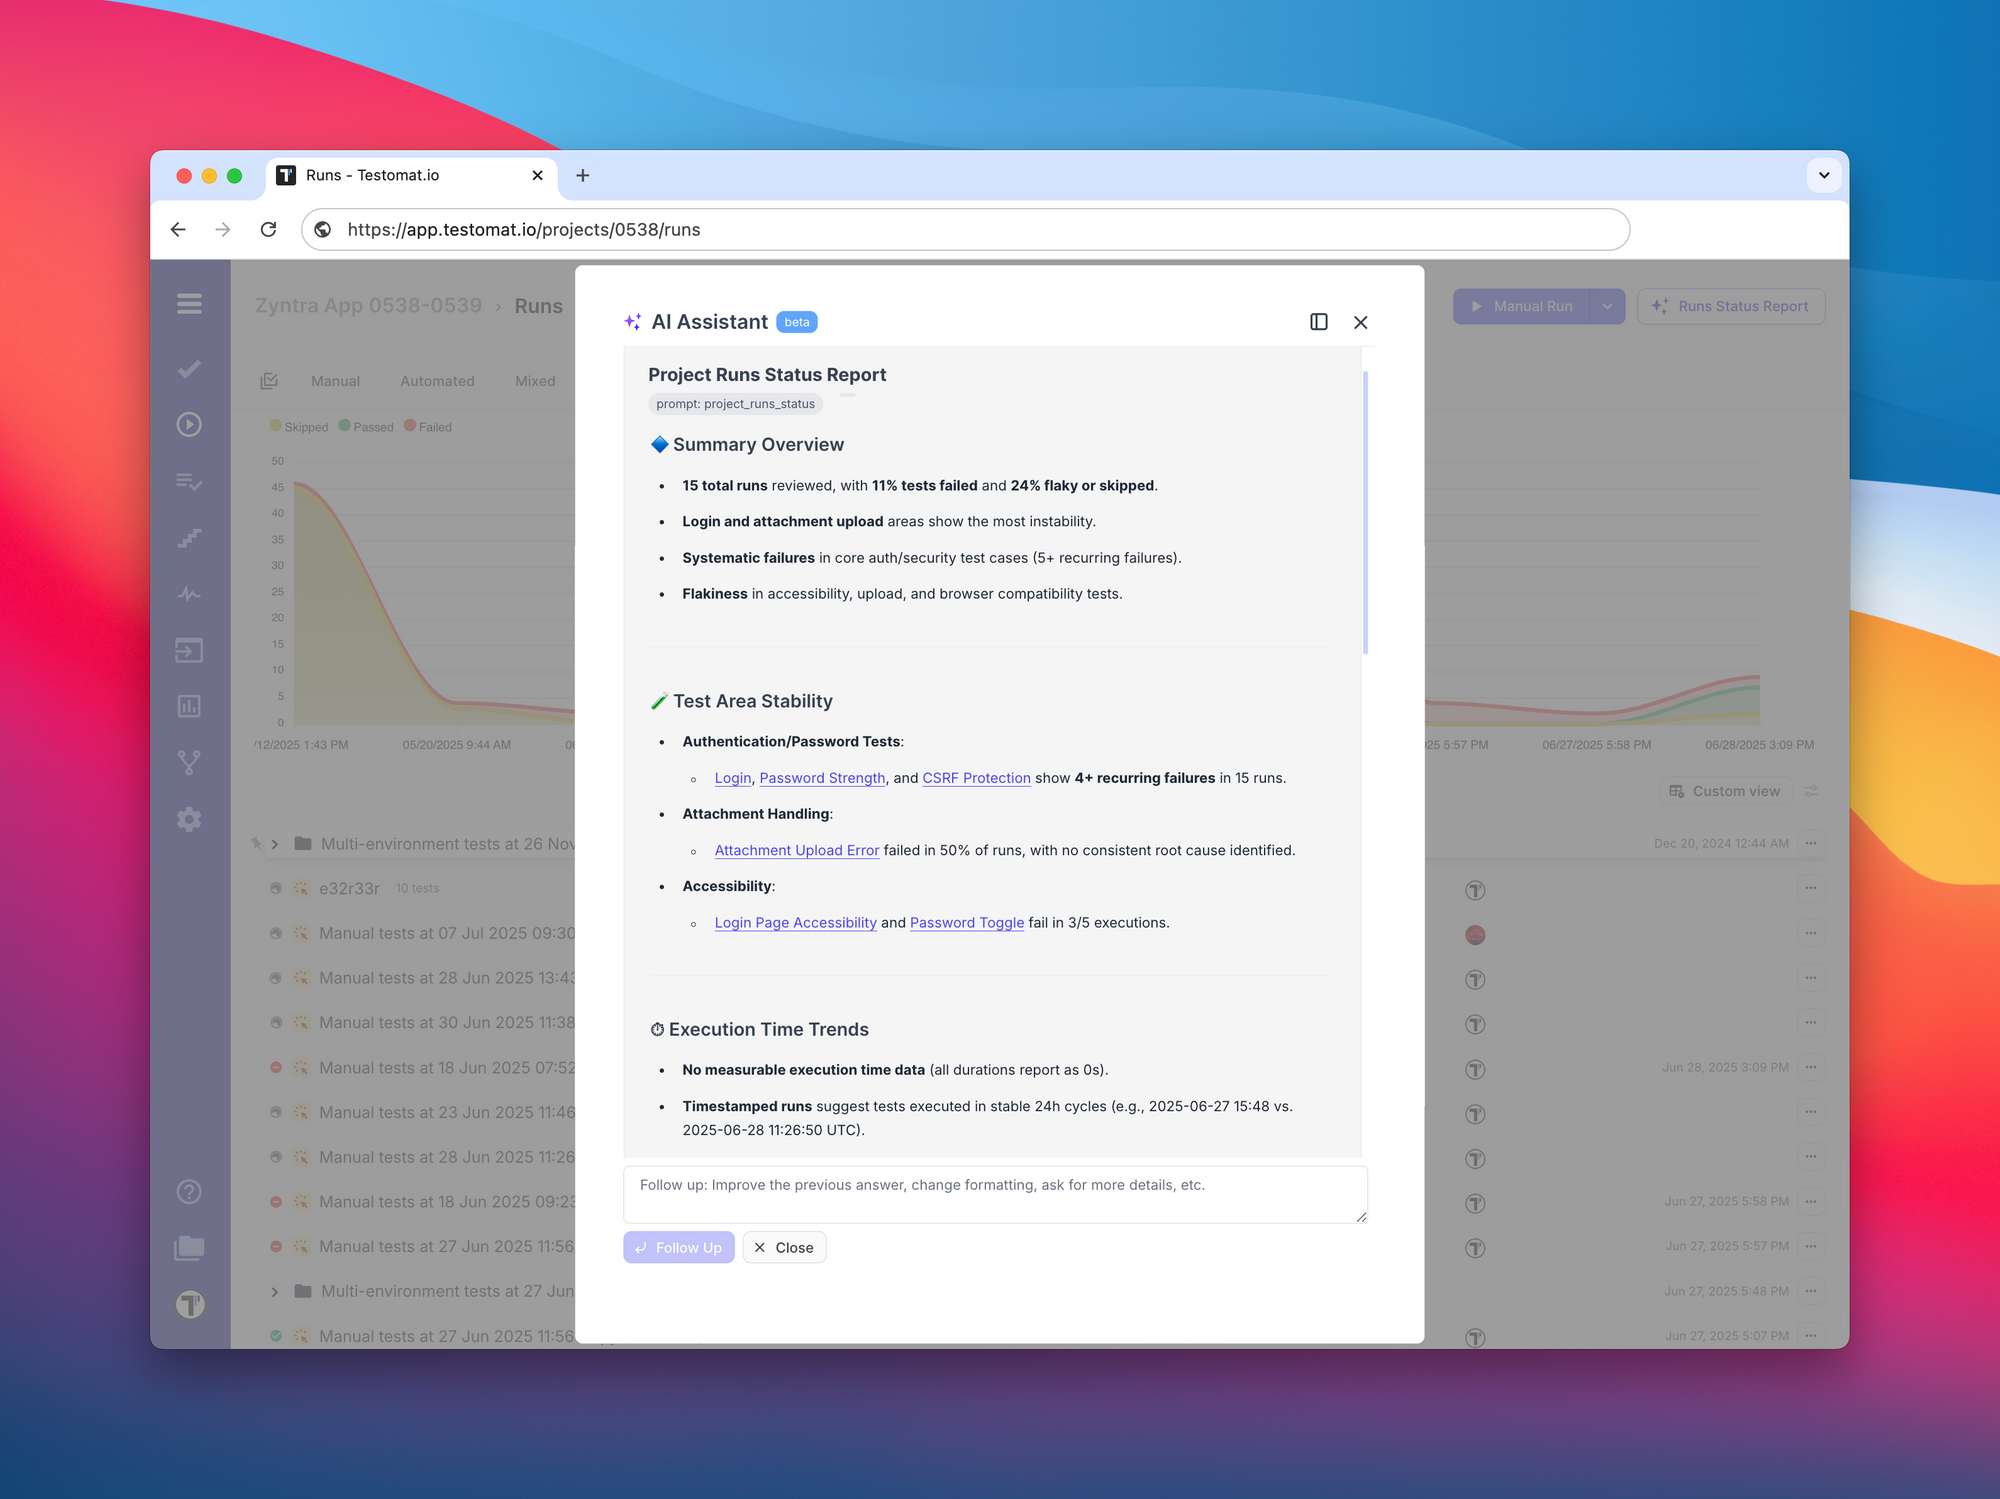Click the Custom view button
The height and width of the screenshot is (1499, 2000).
tap(1725, 791)
